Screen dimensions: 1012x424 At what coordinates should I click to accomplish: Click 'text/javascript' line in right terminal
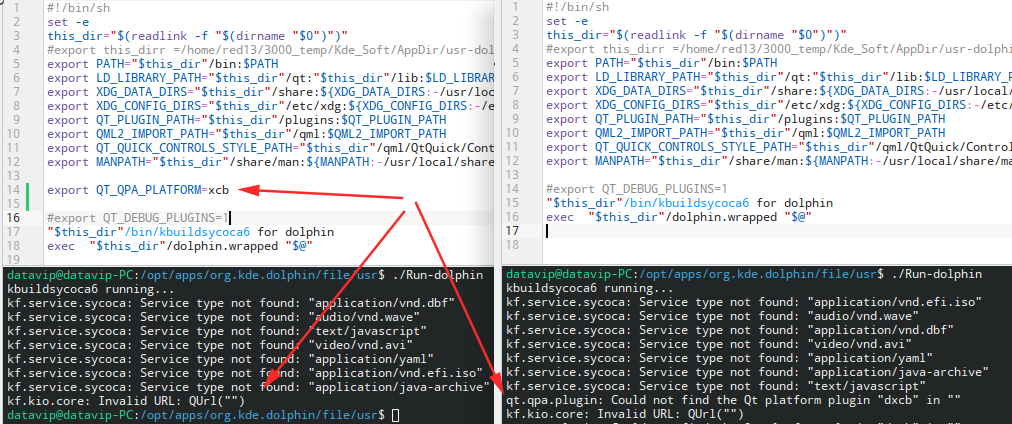tap(717, 386)
